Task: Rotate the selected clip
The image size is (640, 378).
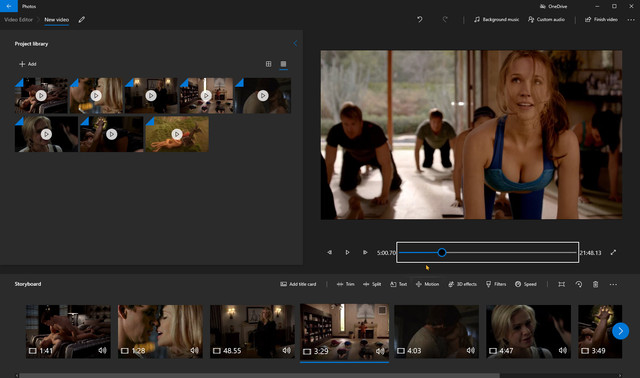Action: pyautogui.click(x=579, y=284)
